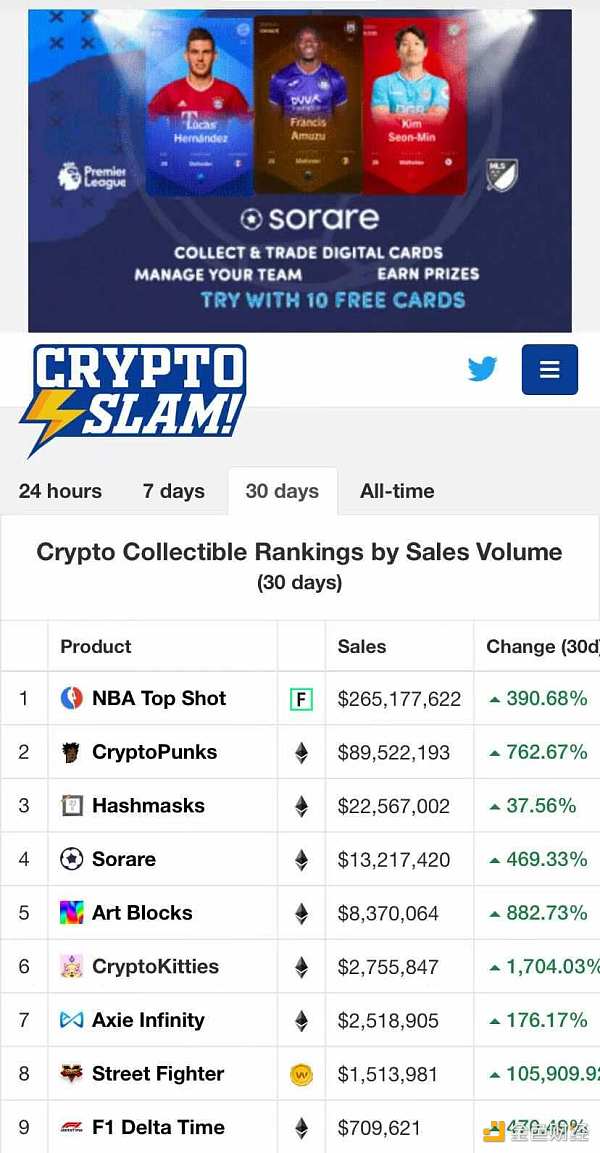The width and height of the screenshot is (600, 1153).
Task: Click the CryptoPunks avatar icon
Action: 71,753
